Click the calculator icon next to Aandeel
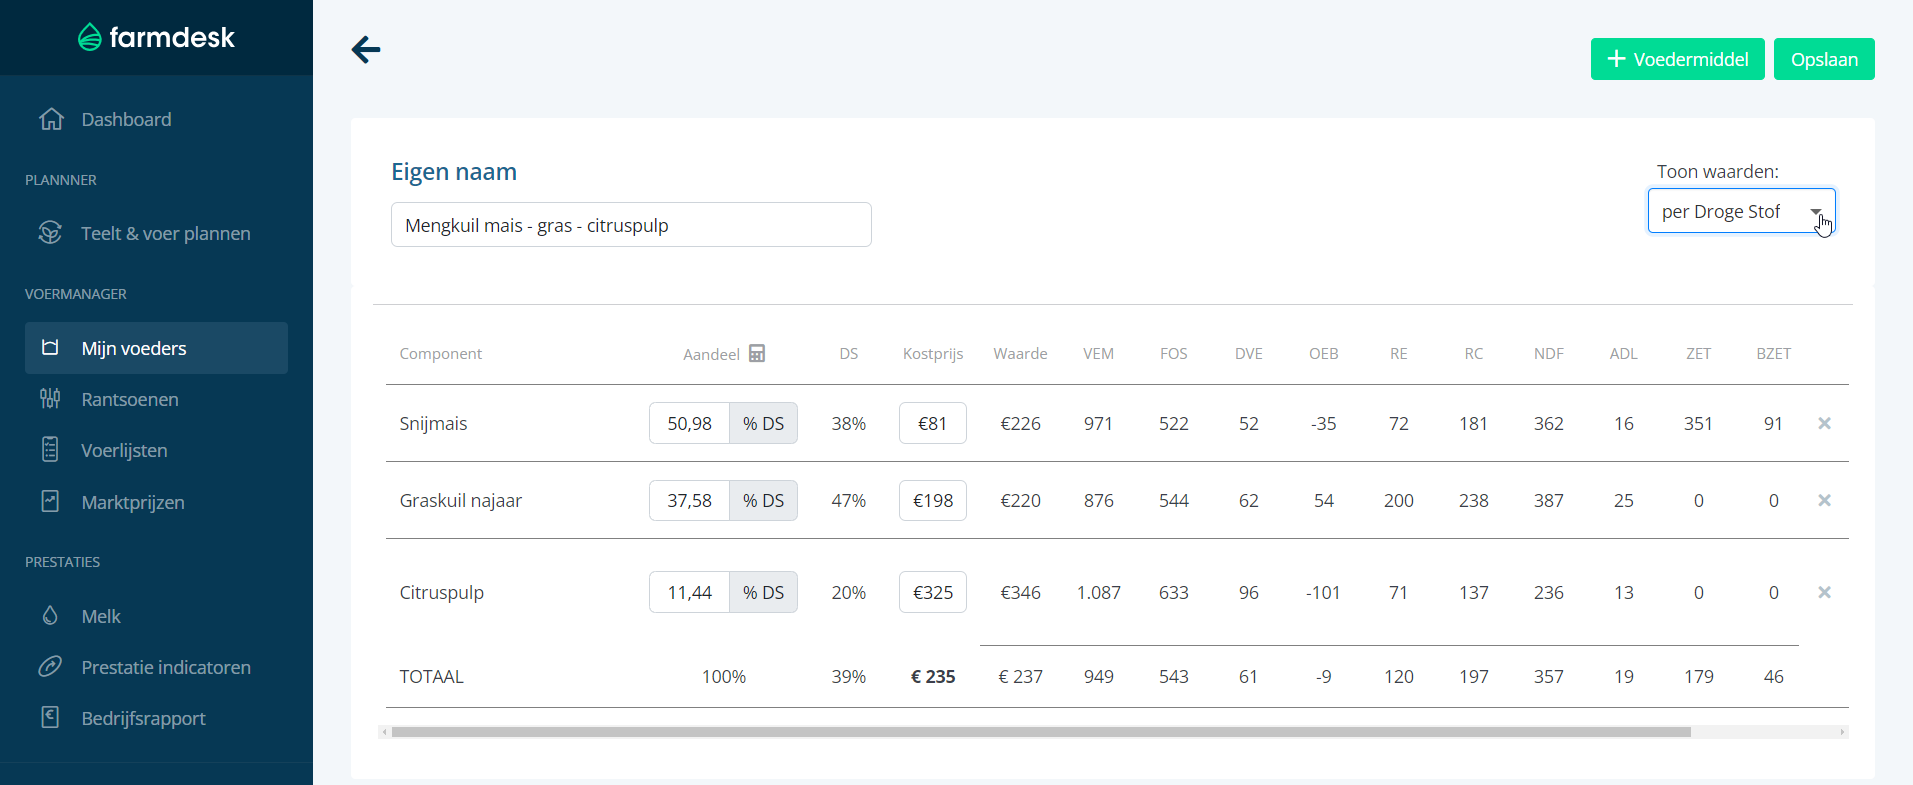 (x=757, y=353)
